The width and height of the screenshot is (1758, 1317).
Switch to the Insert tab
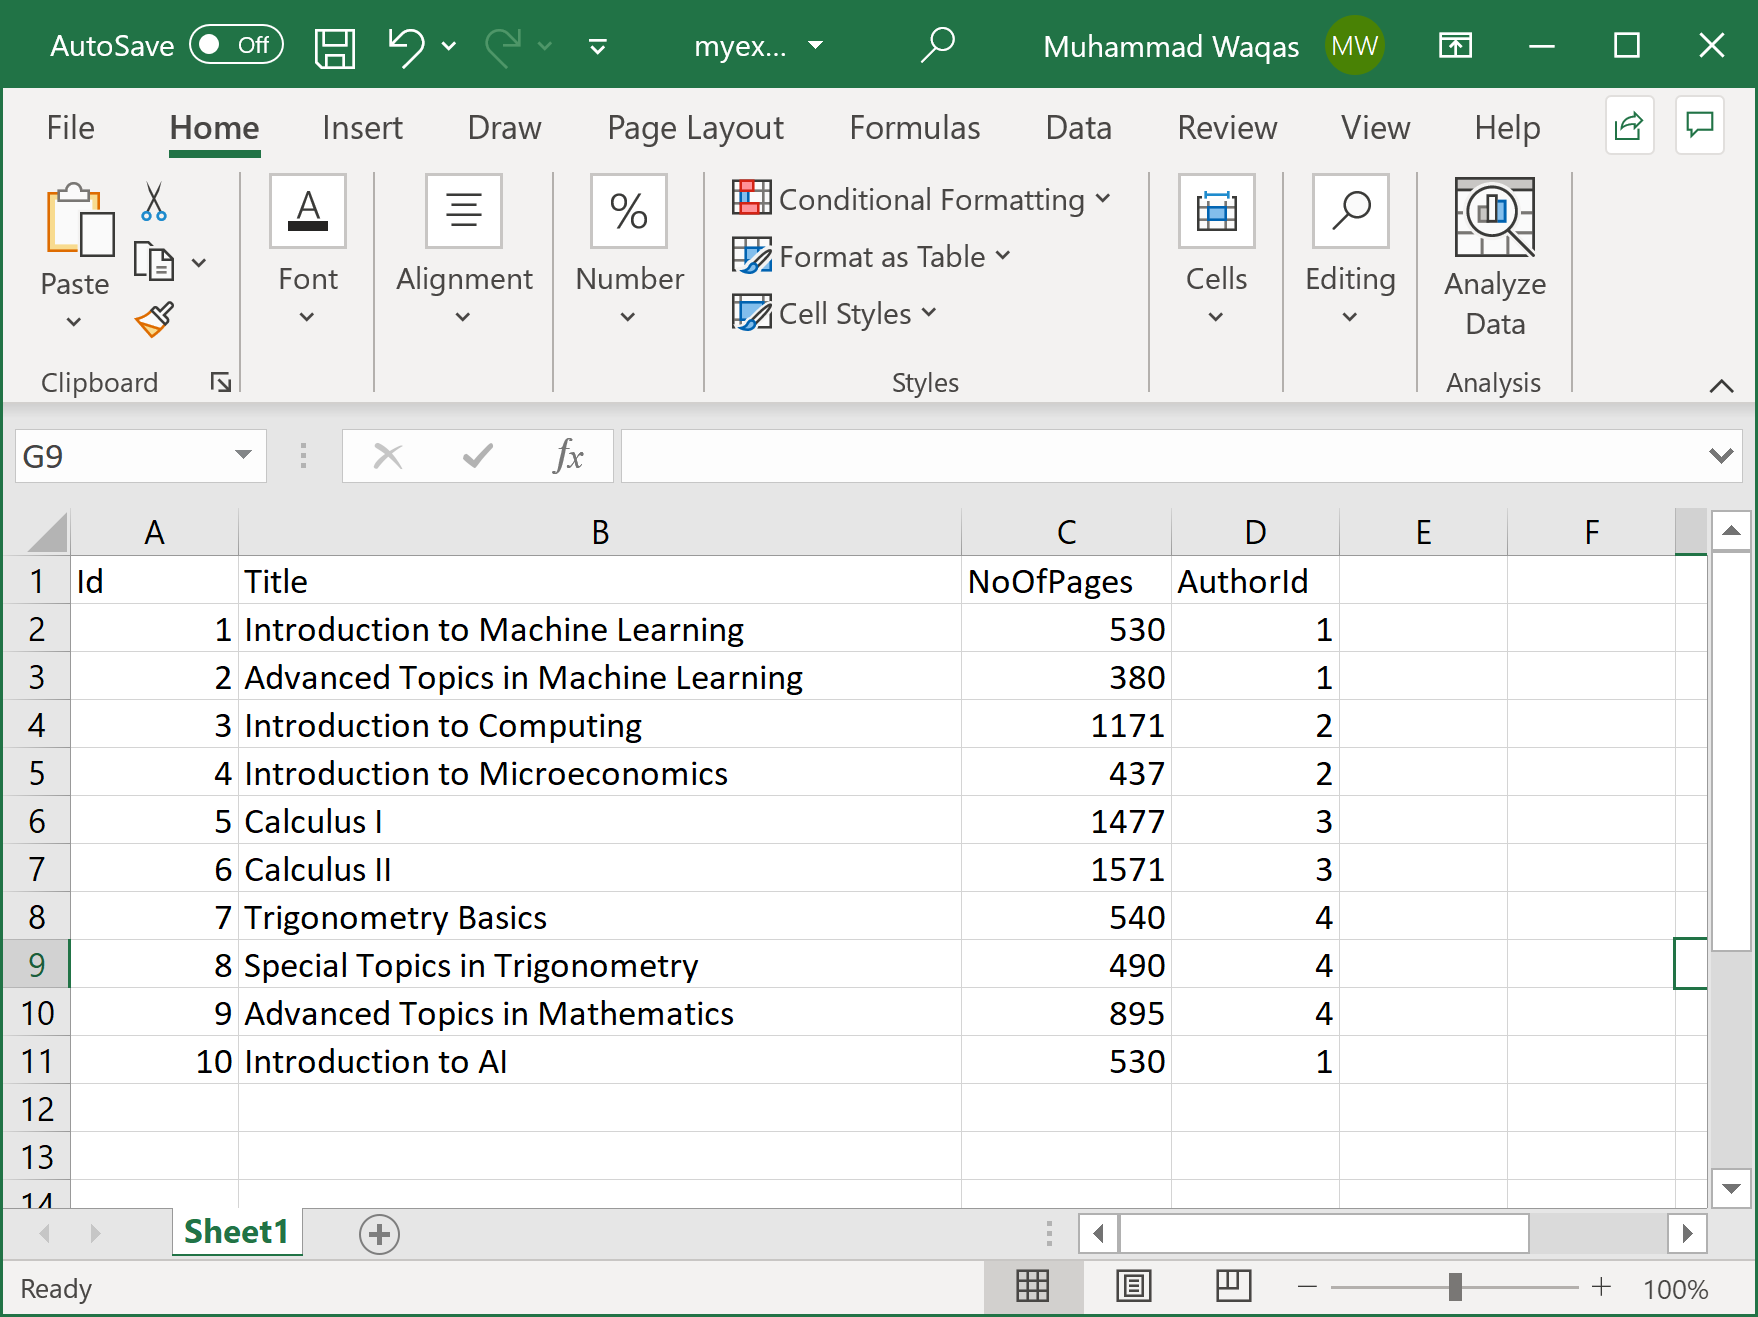pyautogui.click(x=362, y=128)
